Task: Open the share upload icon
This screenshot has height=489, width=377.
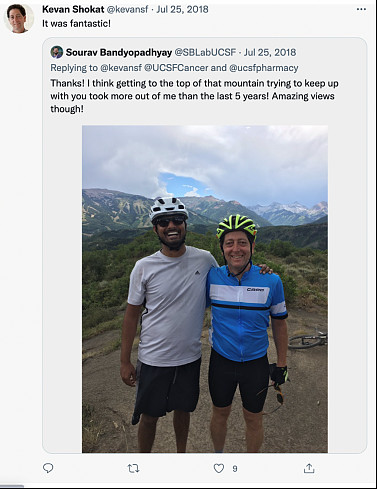Action: (x=309, y=468)
